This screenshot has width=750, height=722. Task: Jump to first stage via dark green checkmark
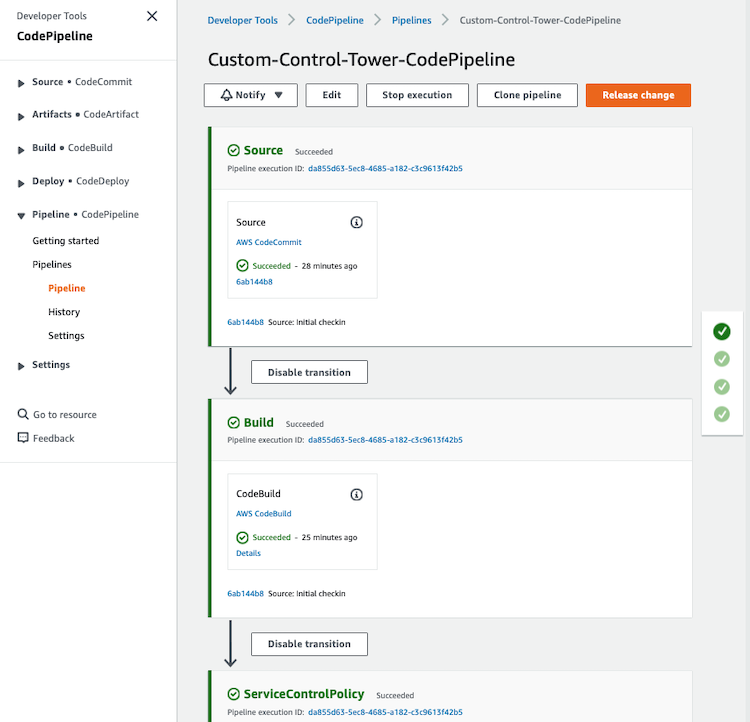pos(721,331)
